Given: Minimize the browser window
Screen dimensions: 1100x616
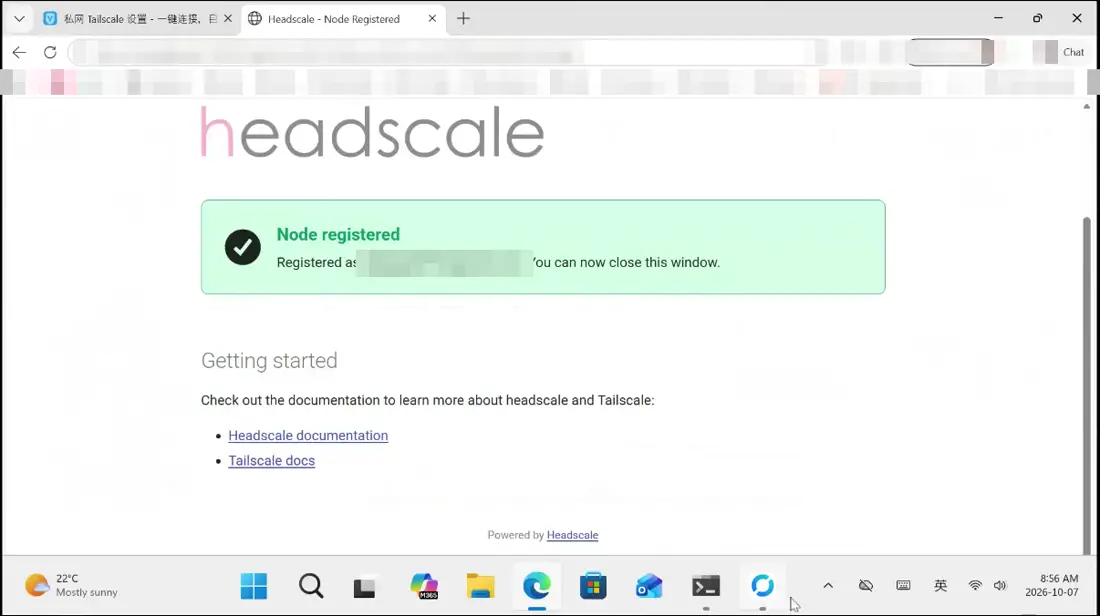Looking at the screenshot, I should tap(998, 18).
